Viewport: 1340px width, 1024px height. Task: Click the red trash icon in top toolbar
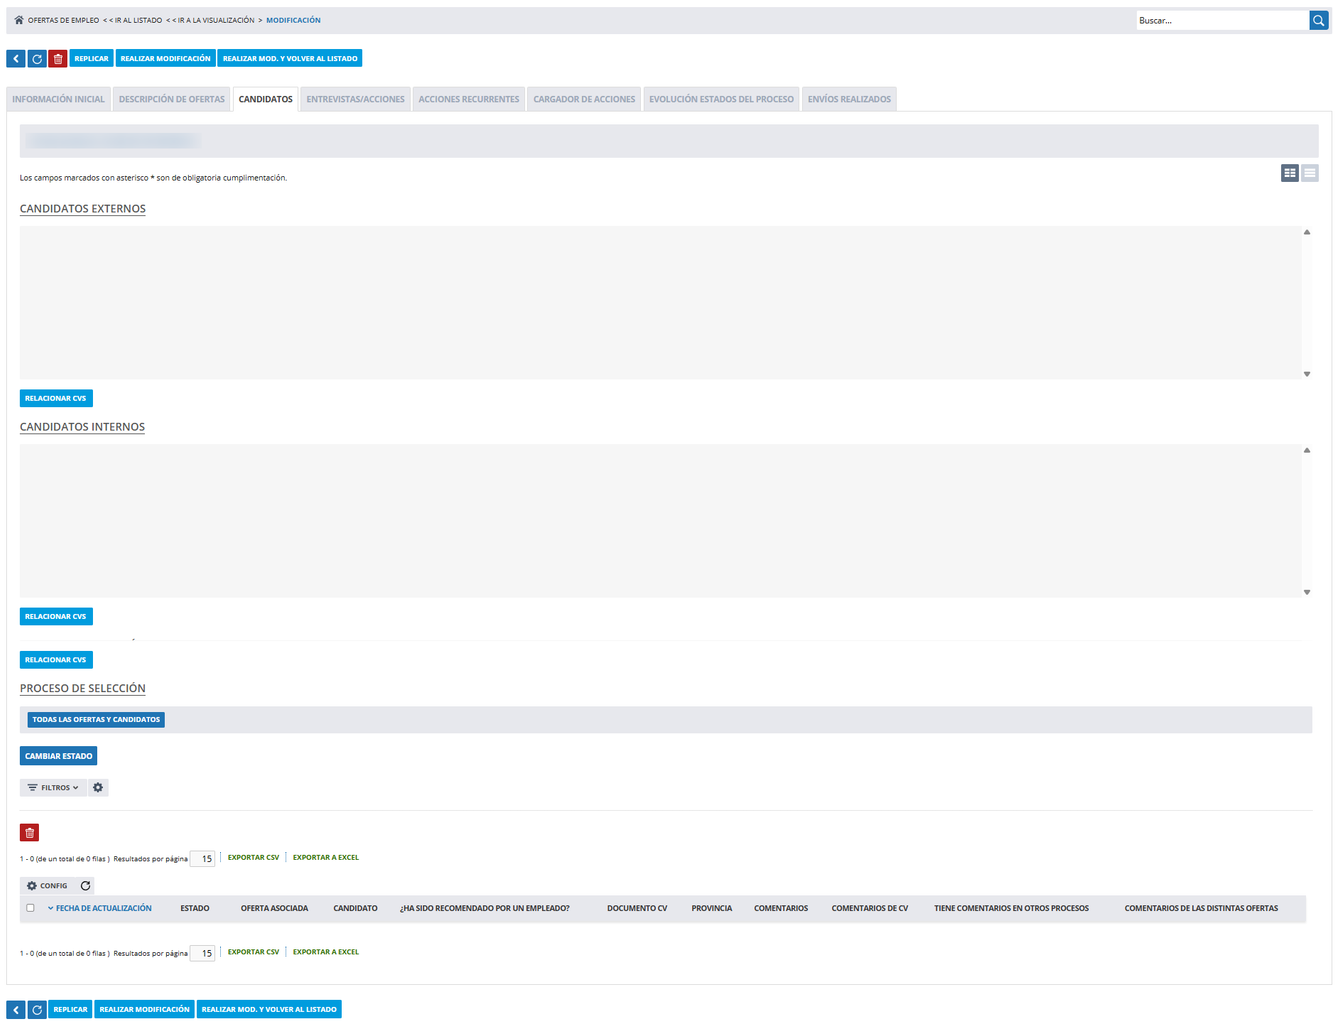(x=58, y=59)
